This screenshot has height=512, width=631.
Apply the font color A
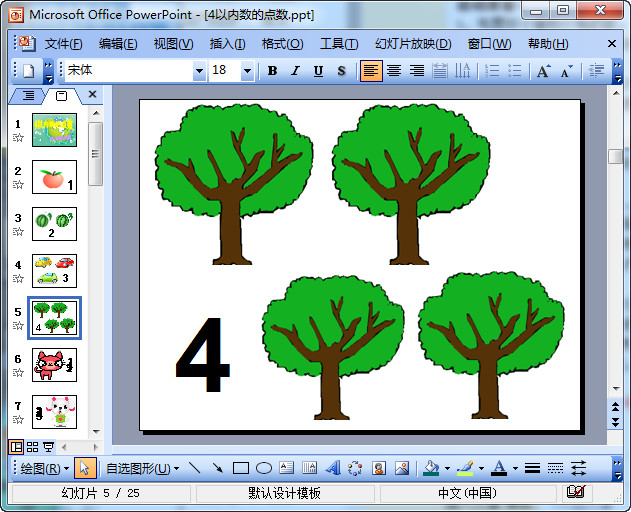click(x=499, y=468)
